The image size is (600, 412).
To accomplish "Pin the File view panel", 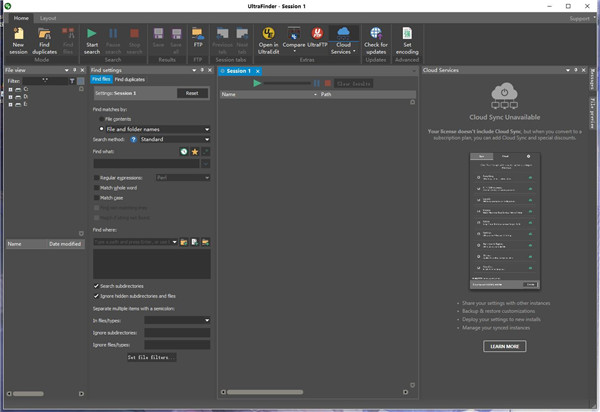I will [x=74, y=70].
